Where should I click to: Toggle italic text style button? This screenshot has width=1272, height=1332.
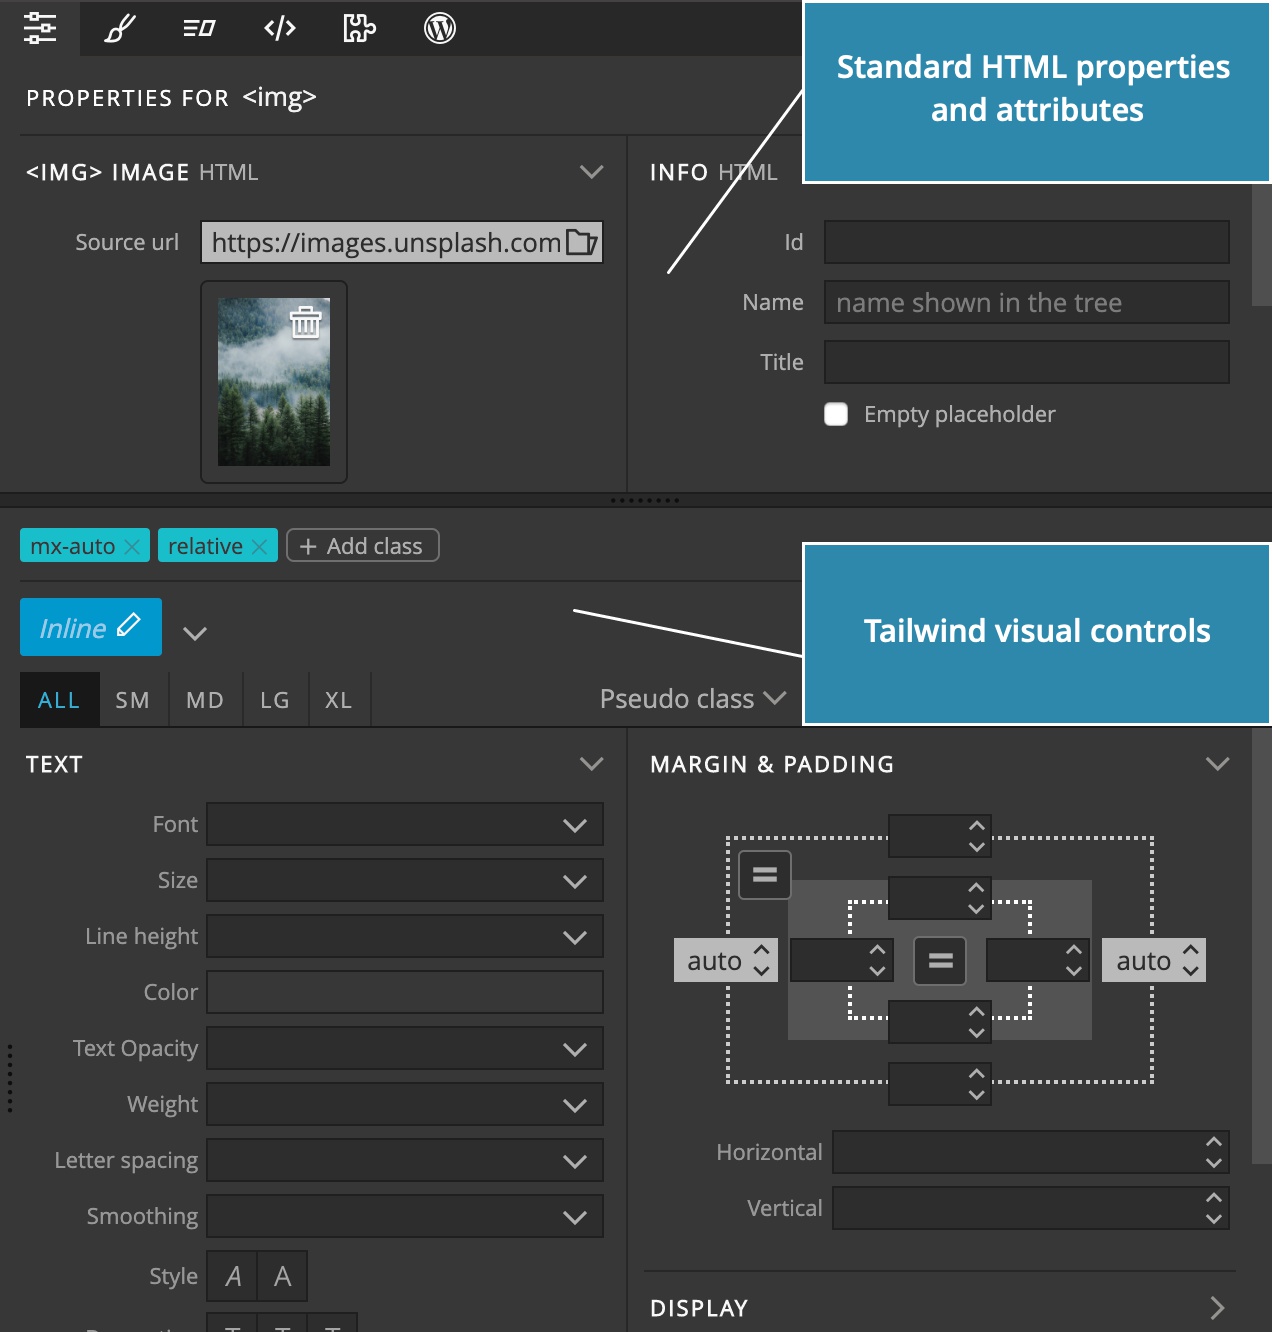pyautogui.click(x=232, y=1276)
